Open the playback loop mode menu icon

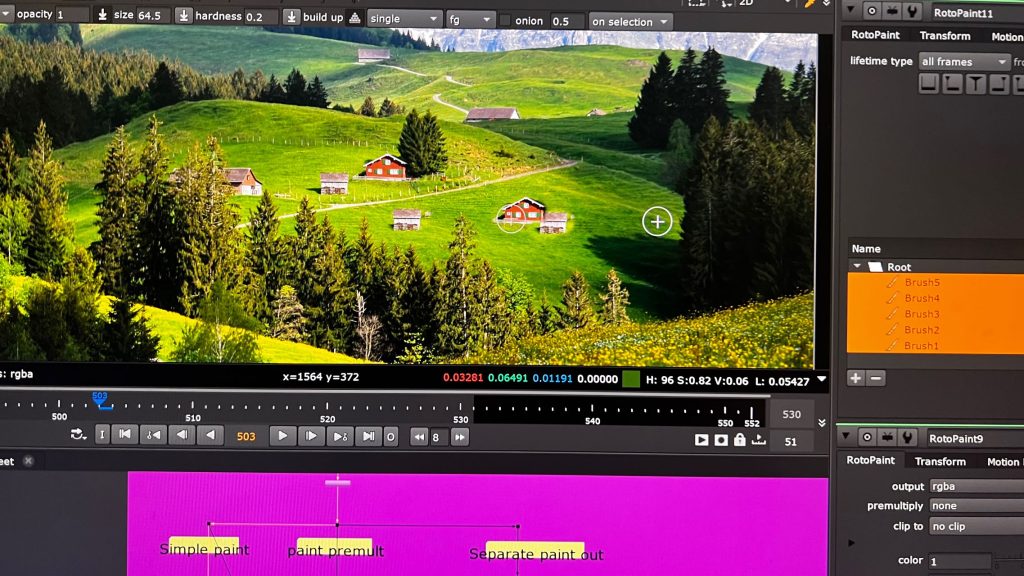pos(78,434)
